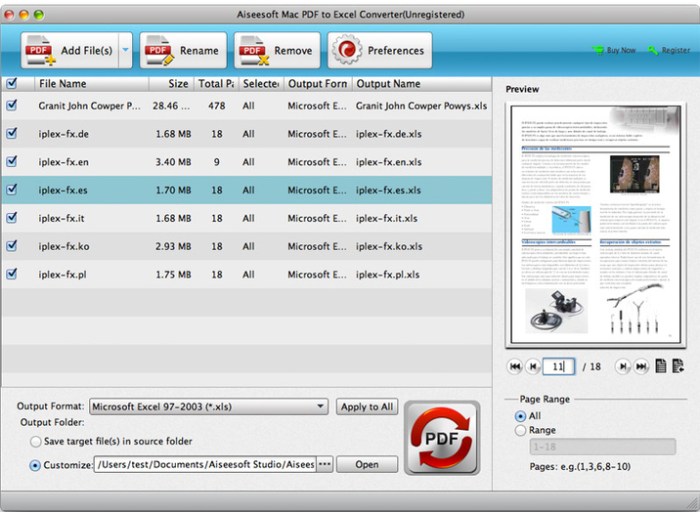700x512 pixels.
Task: Uncheck the iplex-fx.es file checkbox
Action: pyautogui.click(x=12, y=190)
